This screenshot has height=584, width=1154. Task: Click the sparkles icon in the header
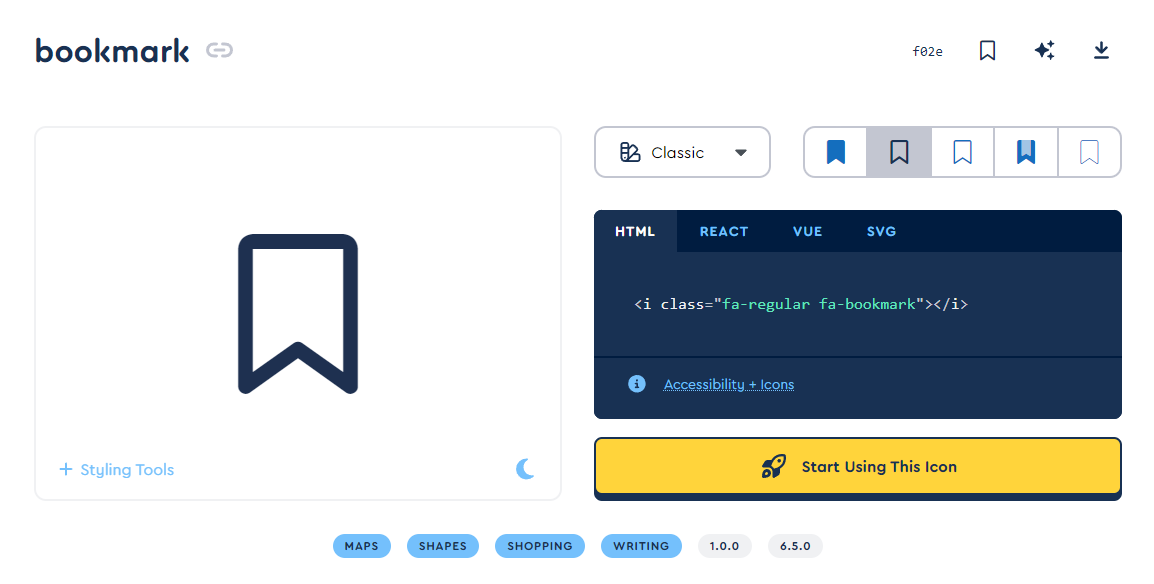pyautogui.click(x=1044, y=50)
